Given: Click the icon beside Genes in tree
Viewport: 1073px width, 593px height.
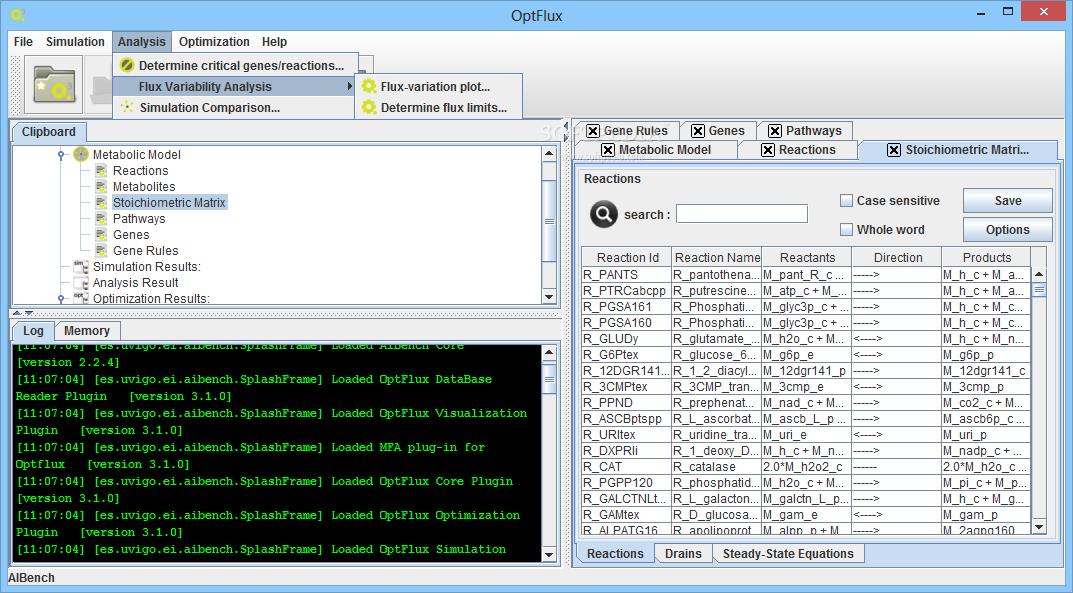Looking at the screenshot, I should [101, 235].
